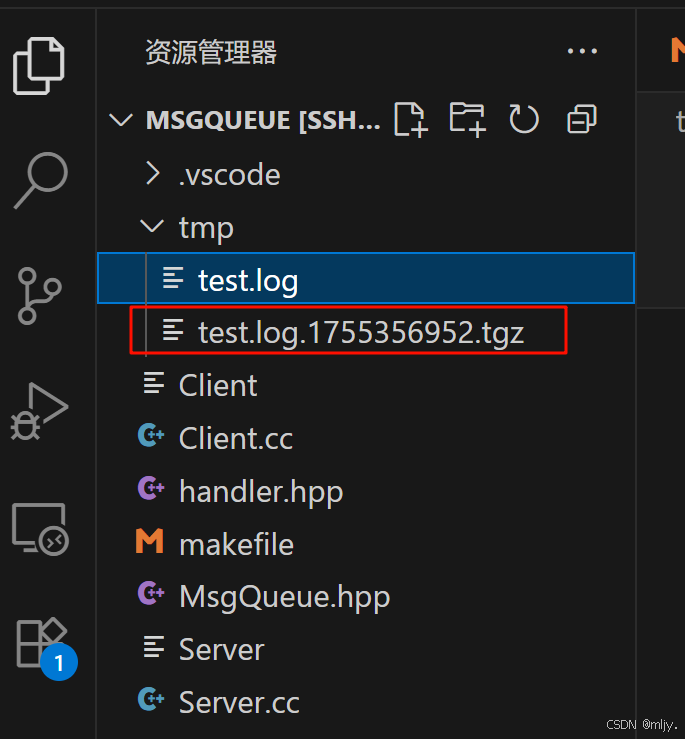685x739 pixels.
Task: Open the makefile
Action: coord(366,543)
